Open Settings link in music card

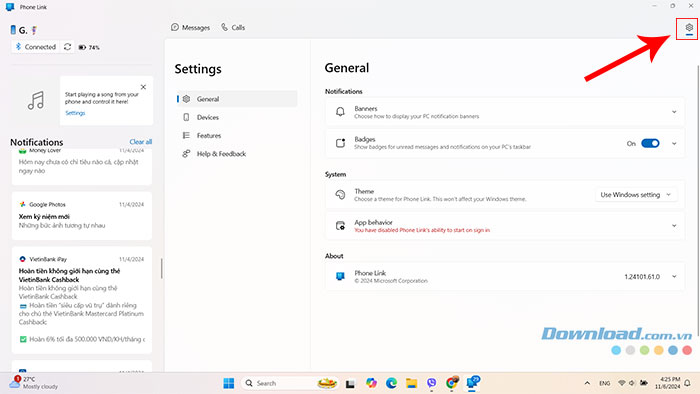(75, 113)
